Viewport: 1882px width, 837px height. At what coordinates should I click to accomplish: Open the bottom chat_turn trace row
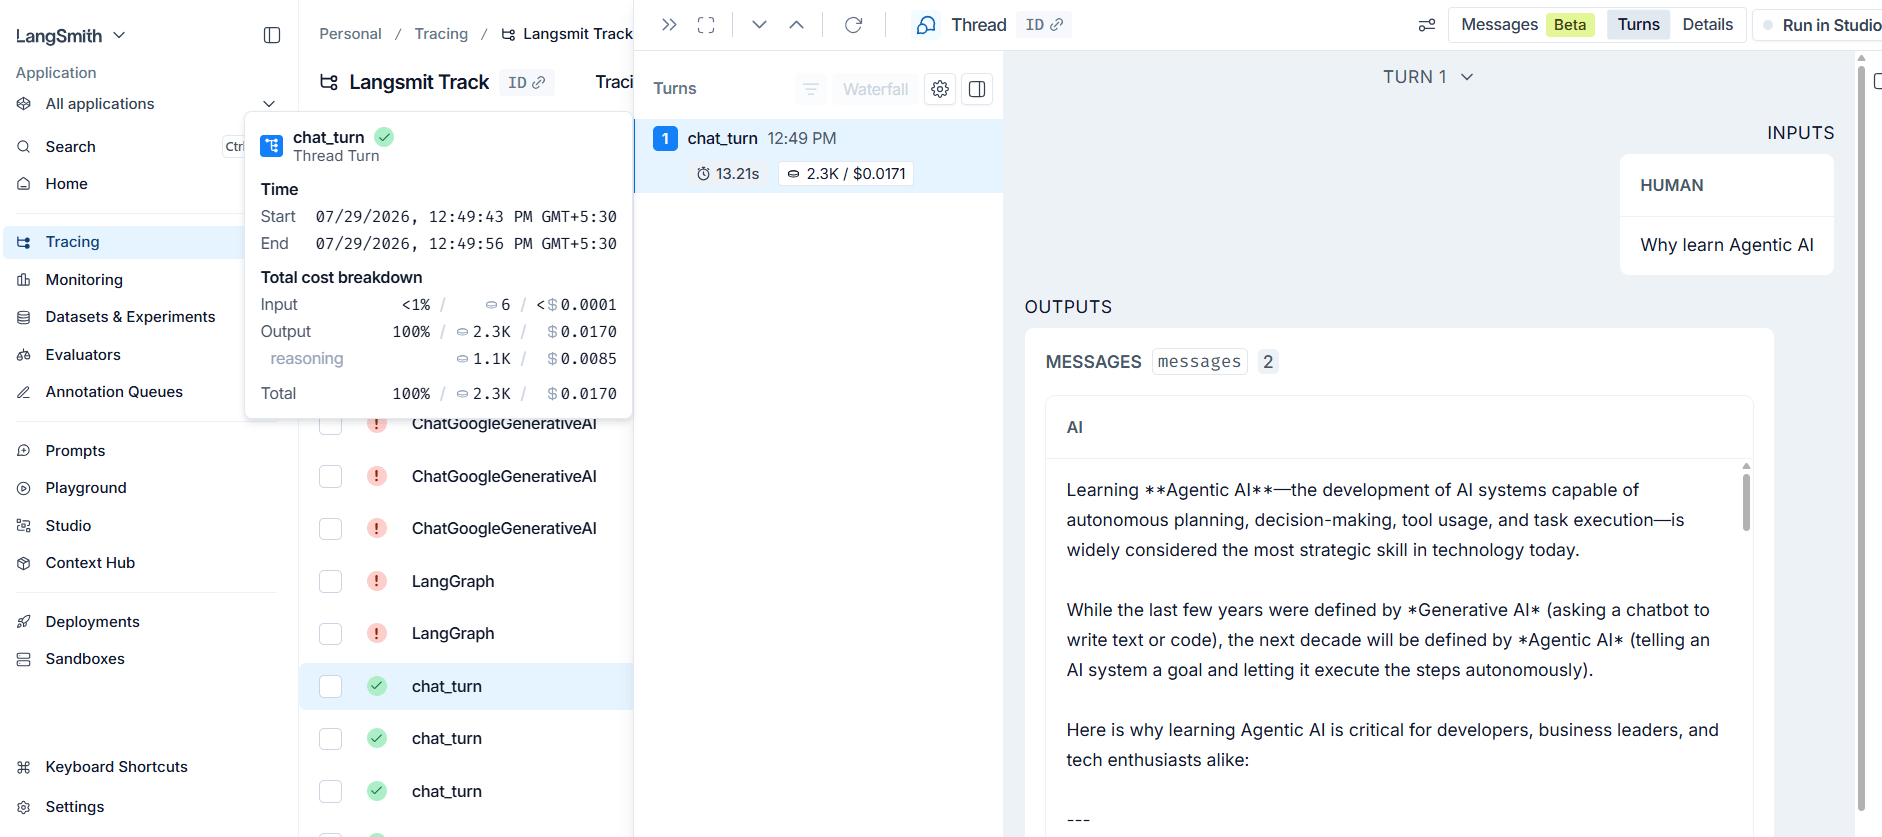447,791
